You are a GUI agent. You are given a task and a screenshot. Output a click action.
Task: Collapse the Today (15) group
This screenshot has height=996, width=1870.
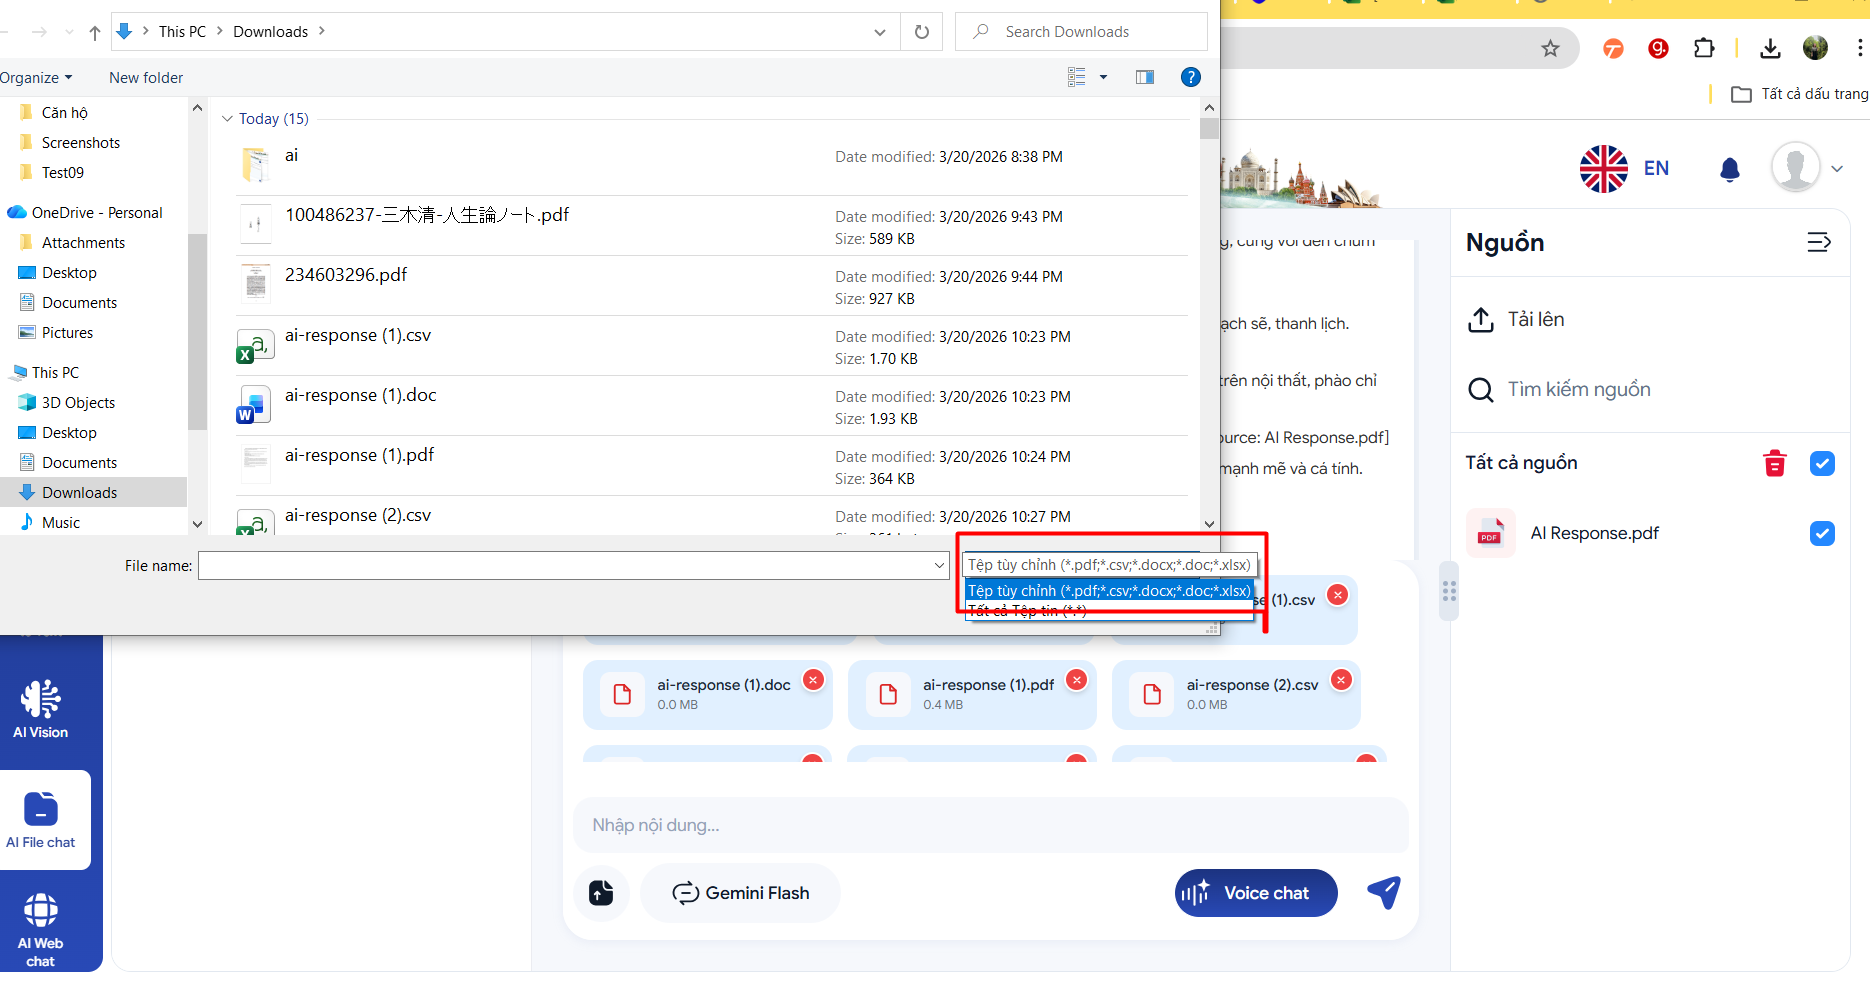(x=227, y=119)
